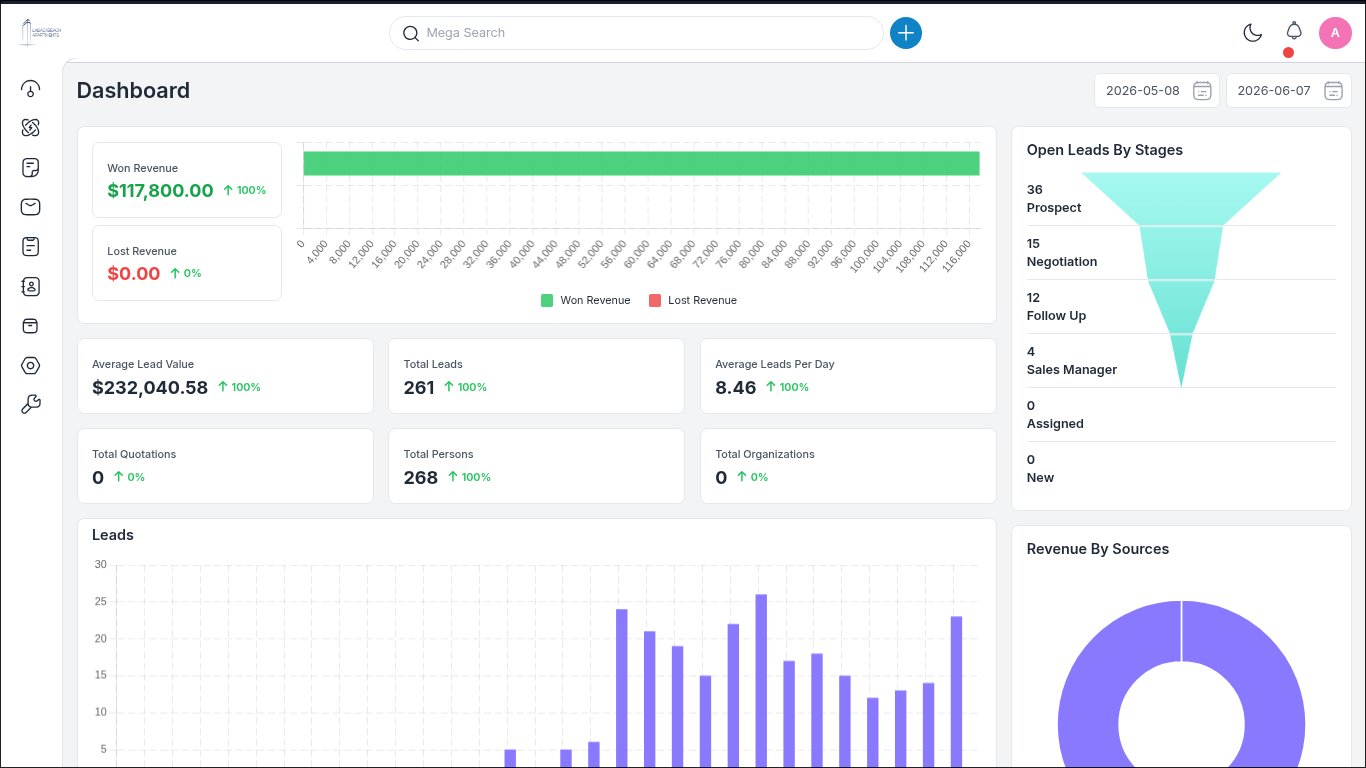Click the green Won Revenue legend swatch
Screen dimensions: 1366x768
[x=547, y=300]
